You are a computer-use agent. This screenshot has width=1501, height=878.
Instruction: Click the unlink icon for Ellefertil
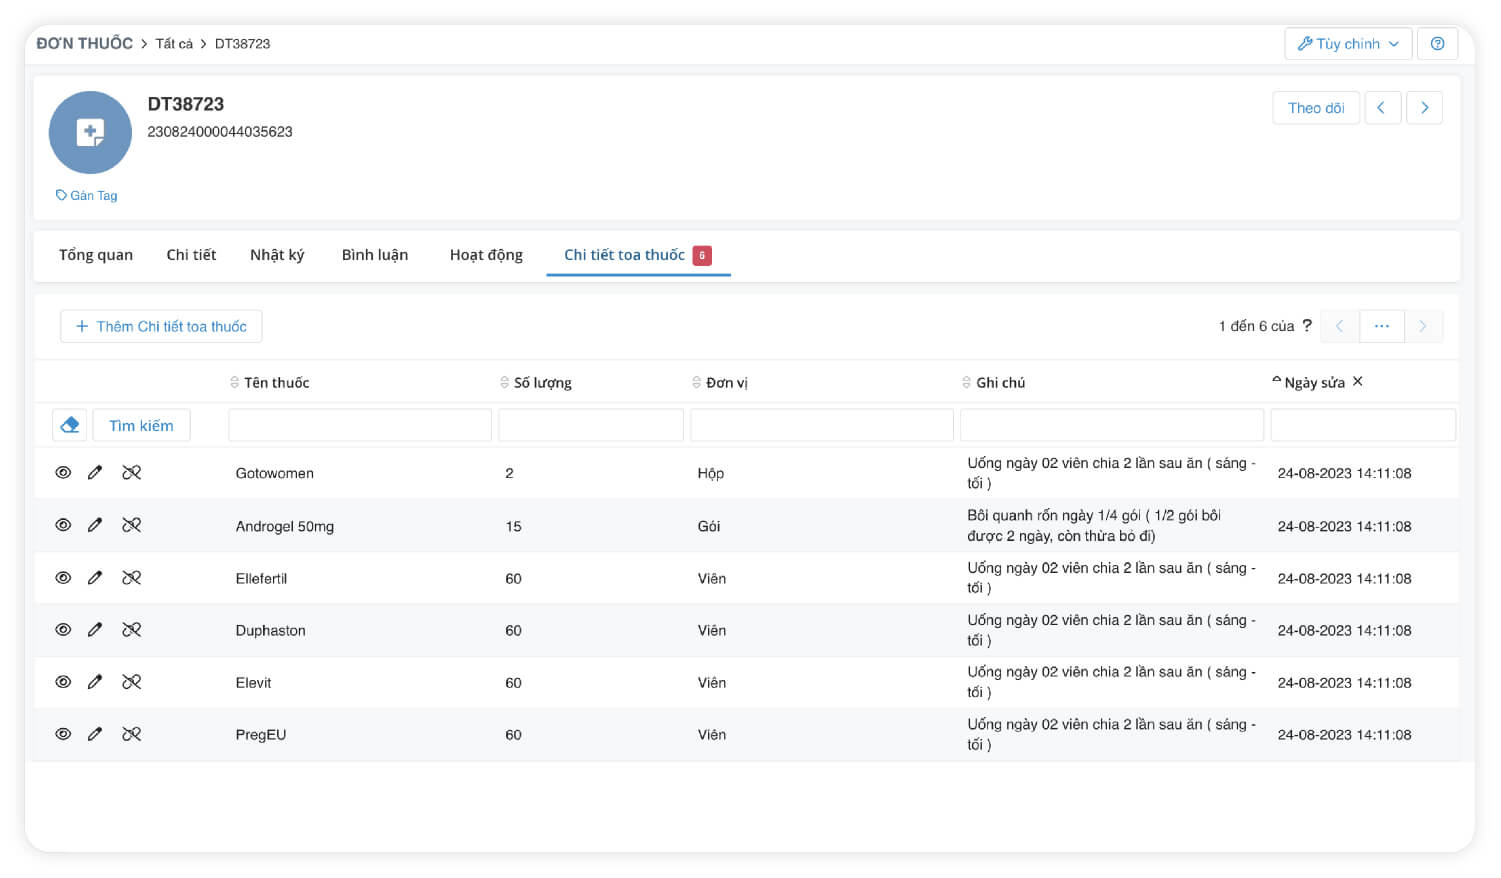tap(132, 578)
